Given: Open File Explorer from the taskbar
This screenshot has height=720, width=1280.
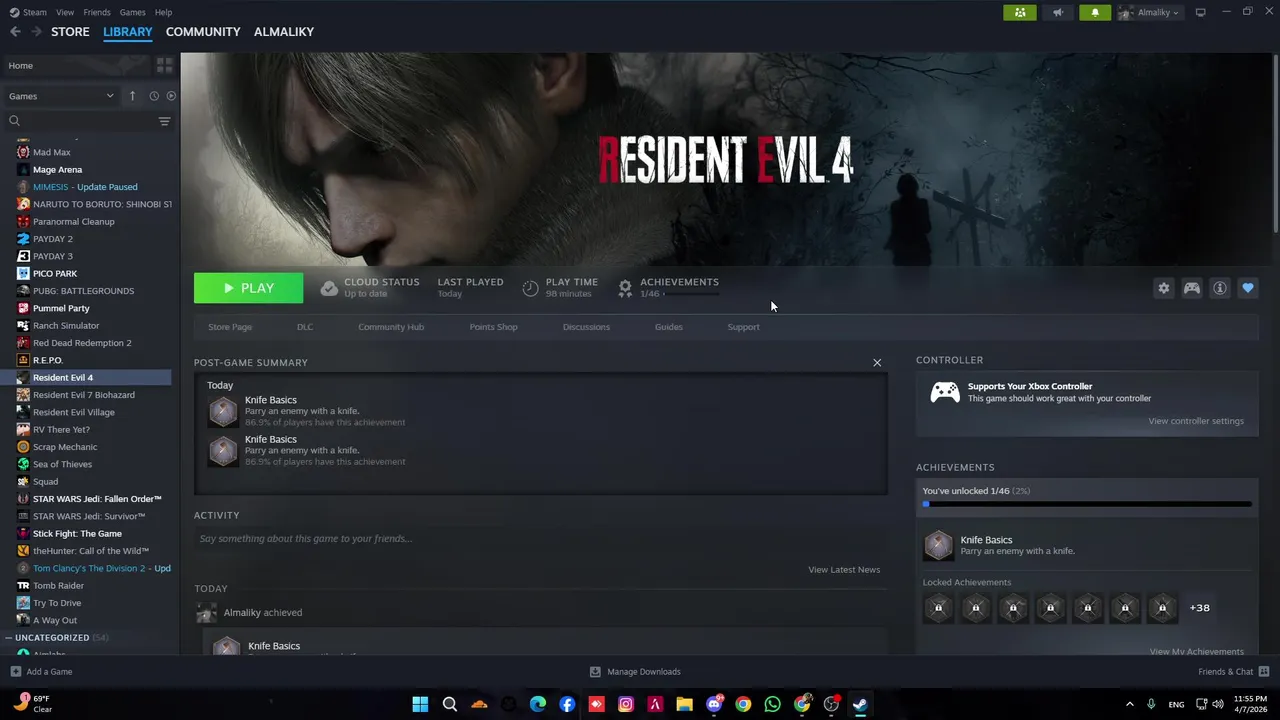Looking at the screenshot, I should click(684, 704).
